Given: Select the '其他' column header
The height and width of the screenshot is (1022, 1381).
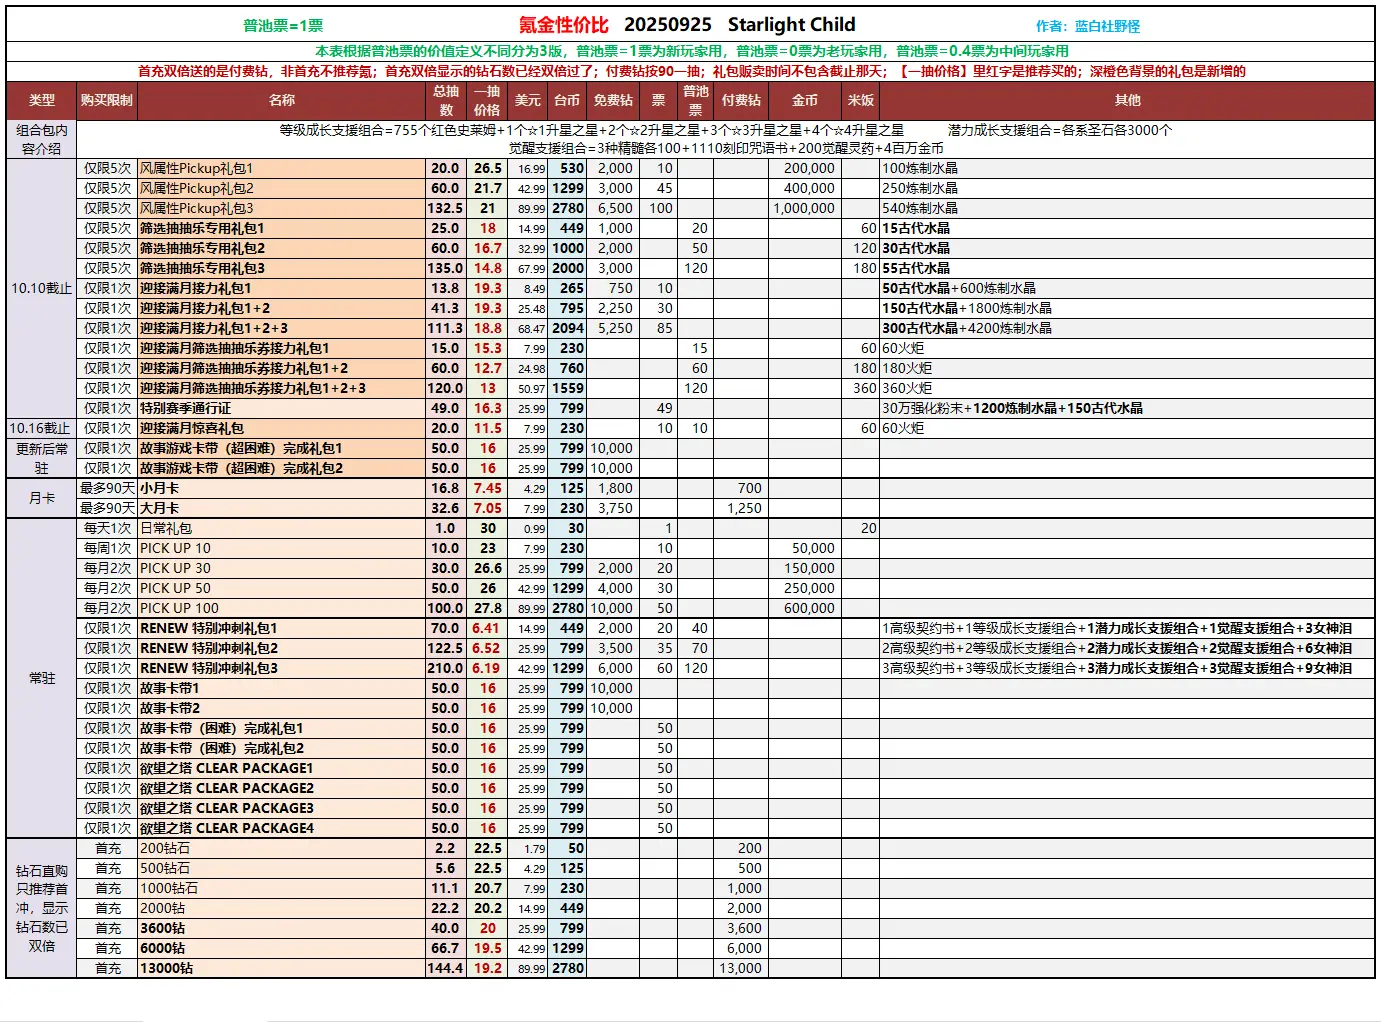Looking at the screenshot, I should coord(1127,100).
